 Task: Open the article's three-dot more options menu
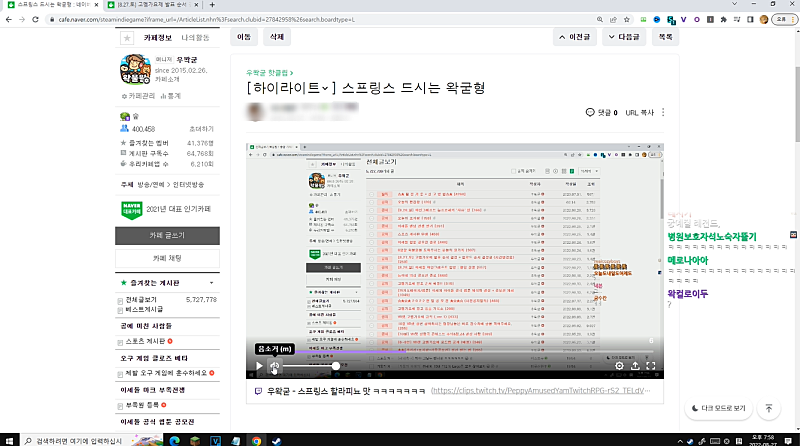[x=663, y=113]
